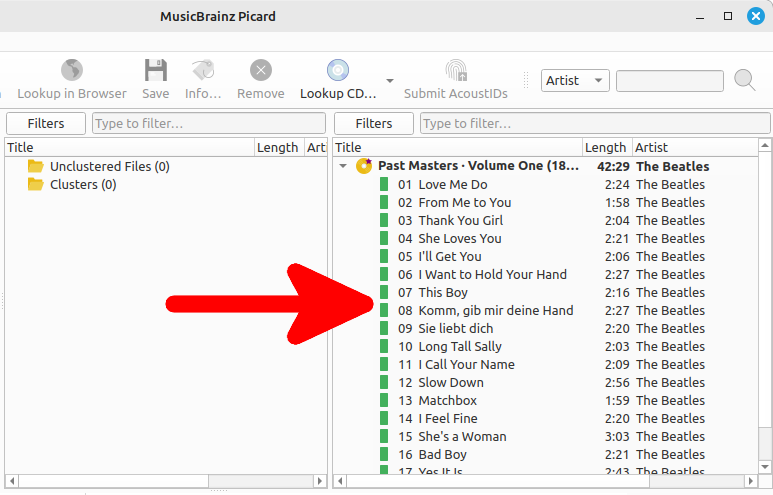
Task: Click green status icon for Love Me Do
Action: pyautogui.click(x=384, y=184)
